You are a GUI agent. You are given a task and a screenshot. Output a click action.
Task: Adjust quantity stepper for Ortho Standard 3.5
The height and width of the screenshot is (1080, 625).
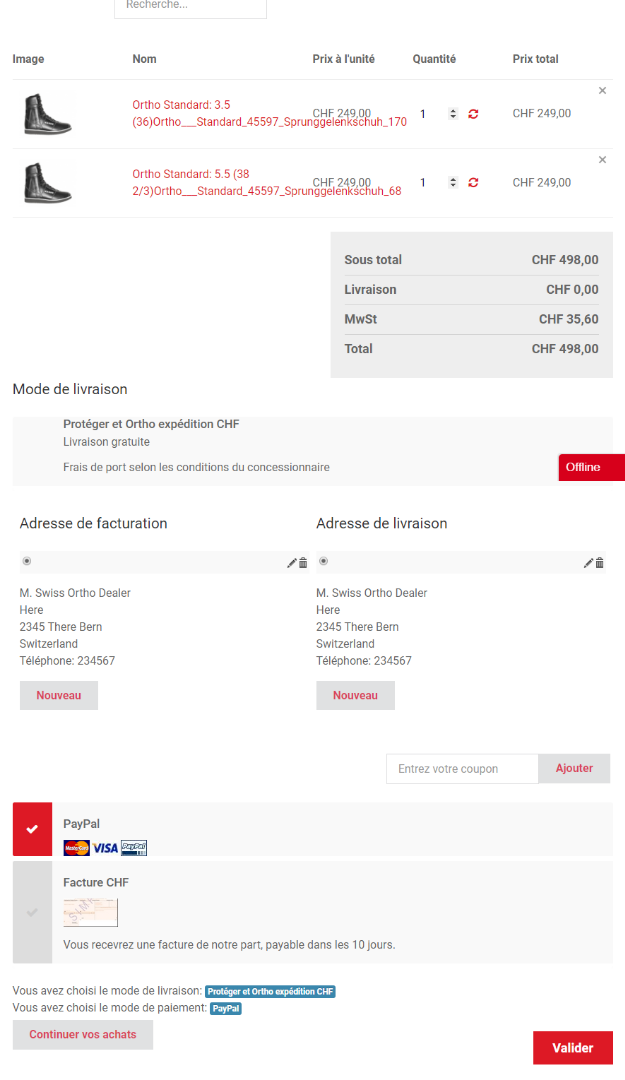453,114
